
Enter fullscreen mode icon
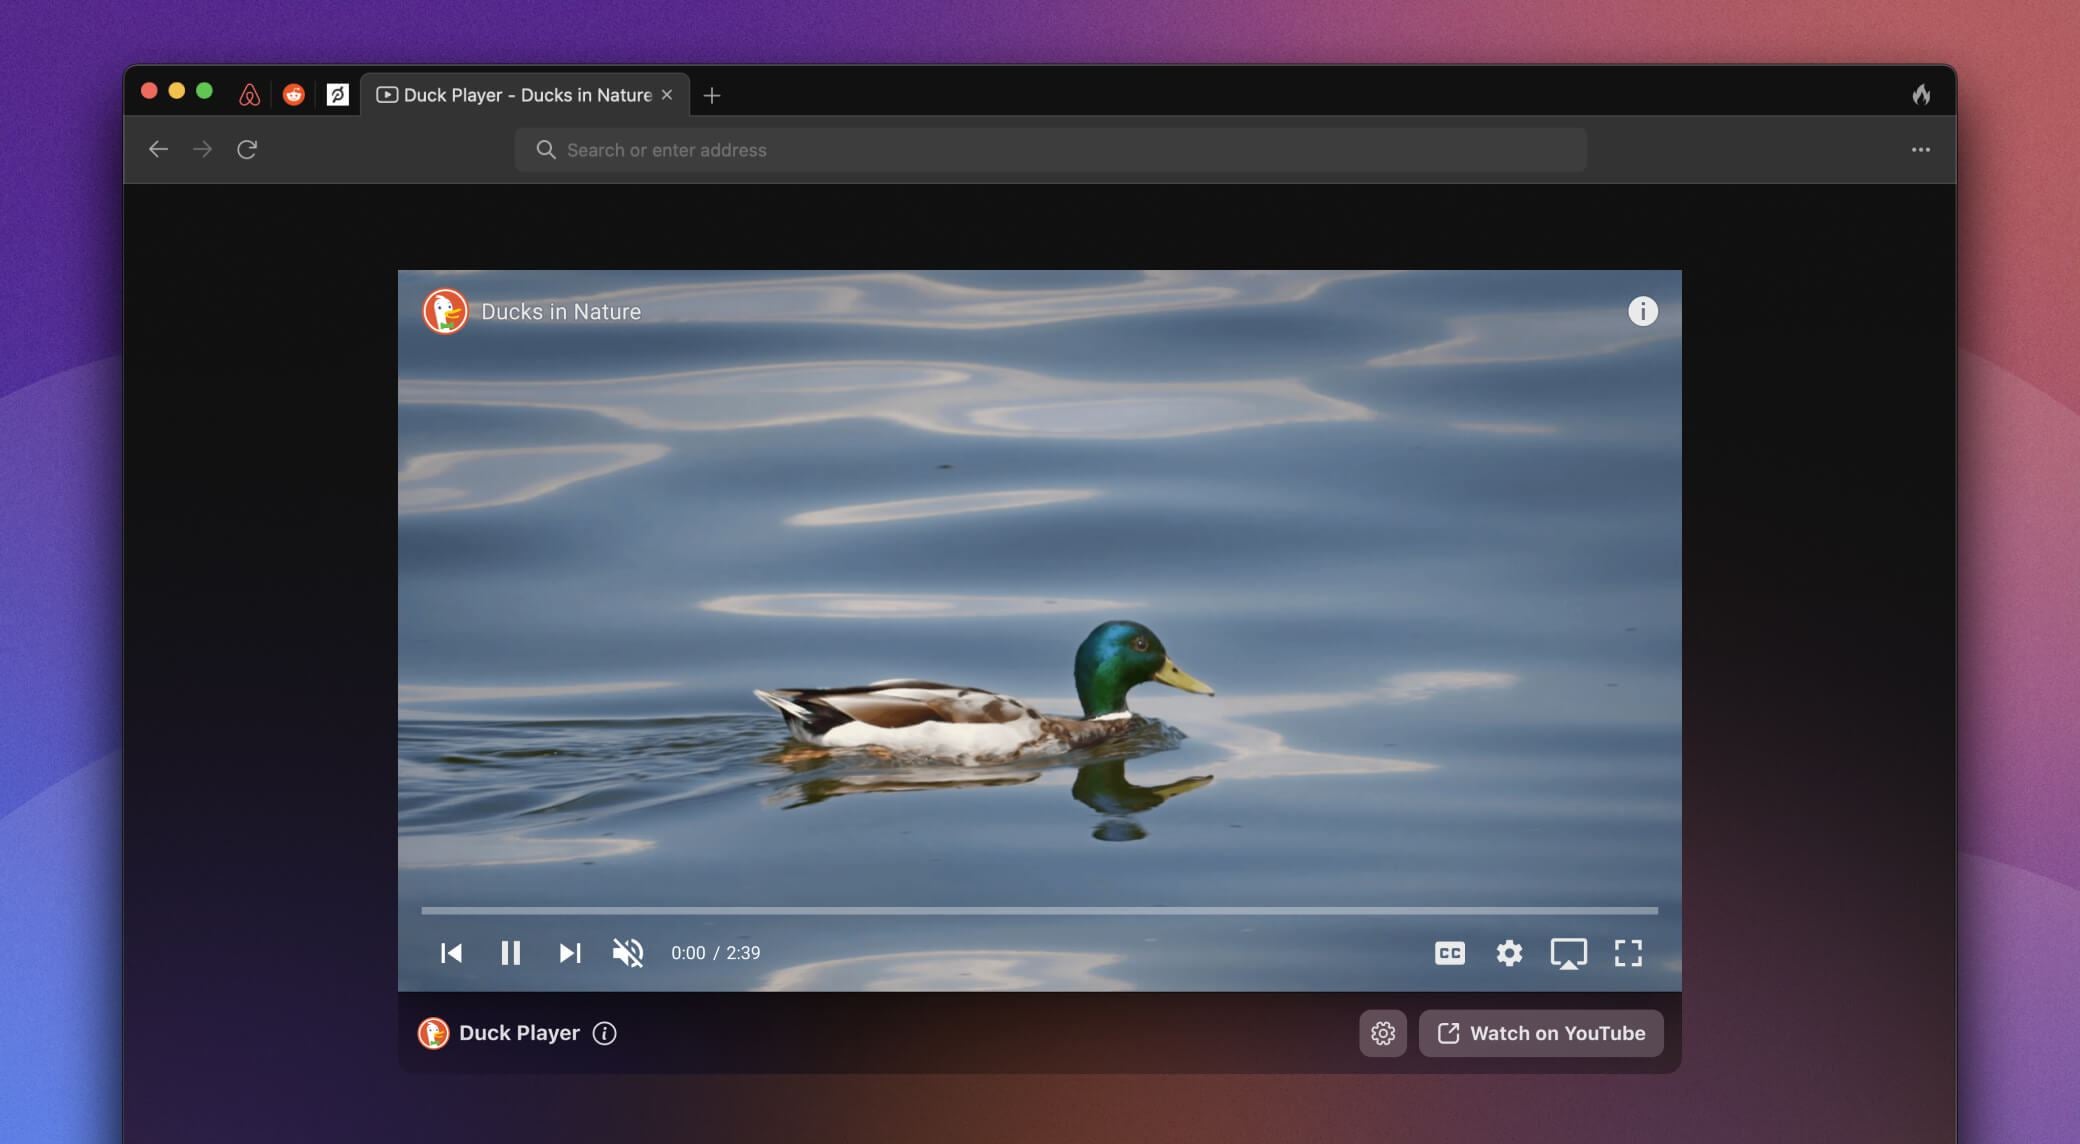point(1627,951)
